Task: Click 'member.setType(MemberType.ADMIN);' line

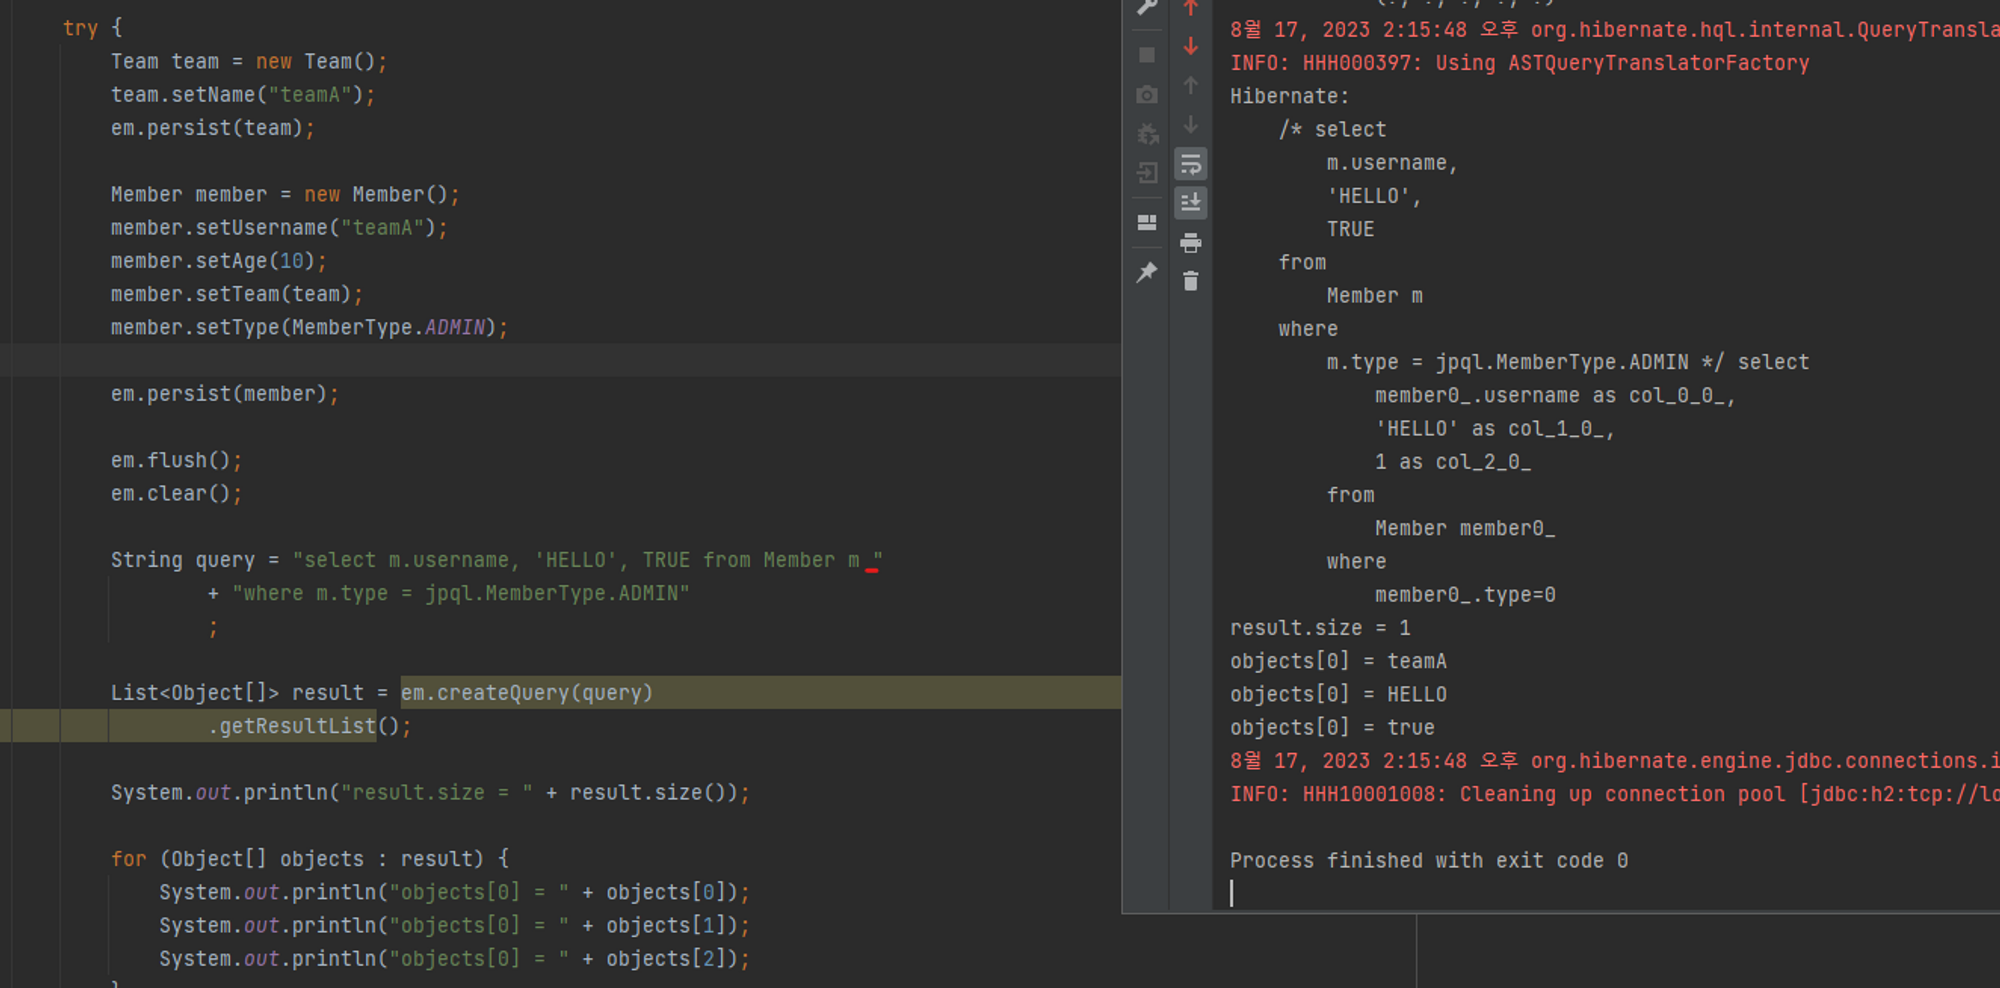Action: 309,328
